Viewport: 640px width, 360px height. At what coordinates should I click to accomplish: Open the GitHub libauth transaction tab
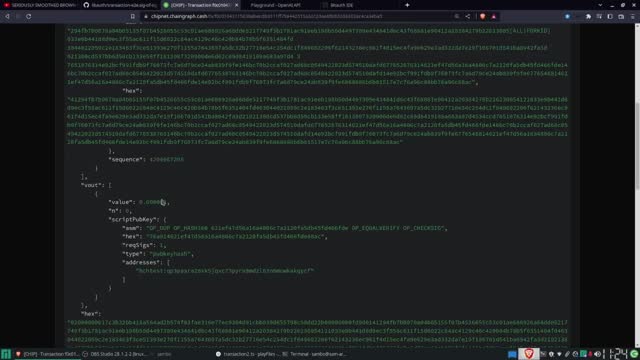[120, 5]
